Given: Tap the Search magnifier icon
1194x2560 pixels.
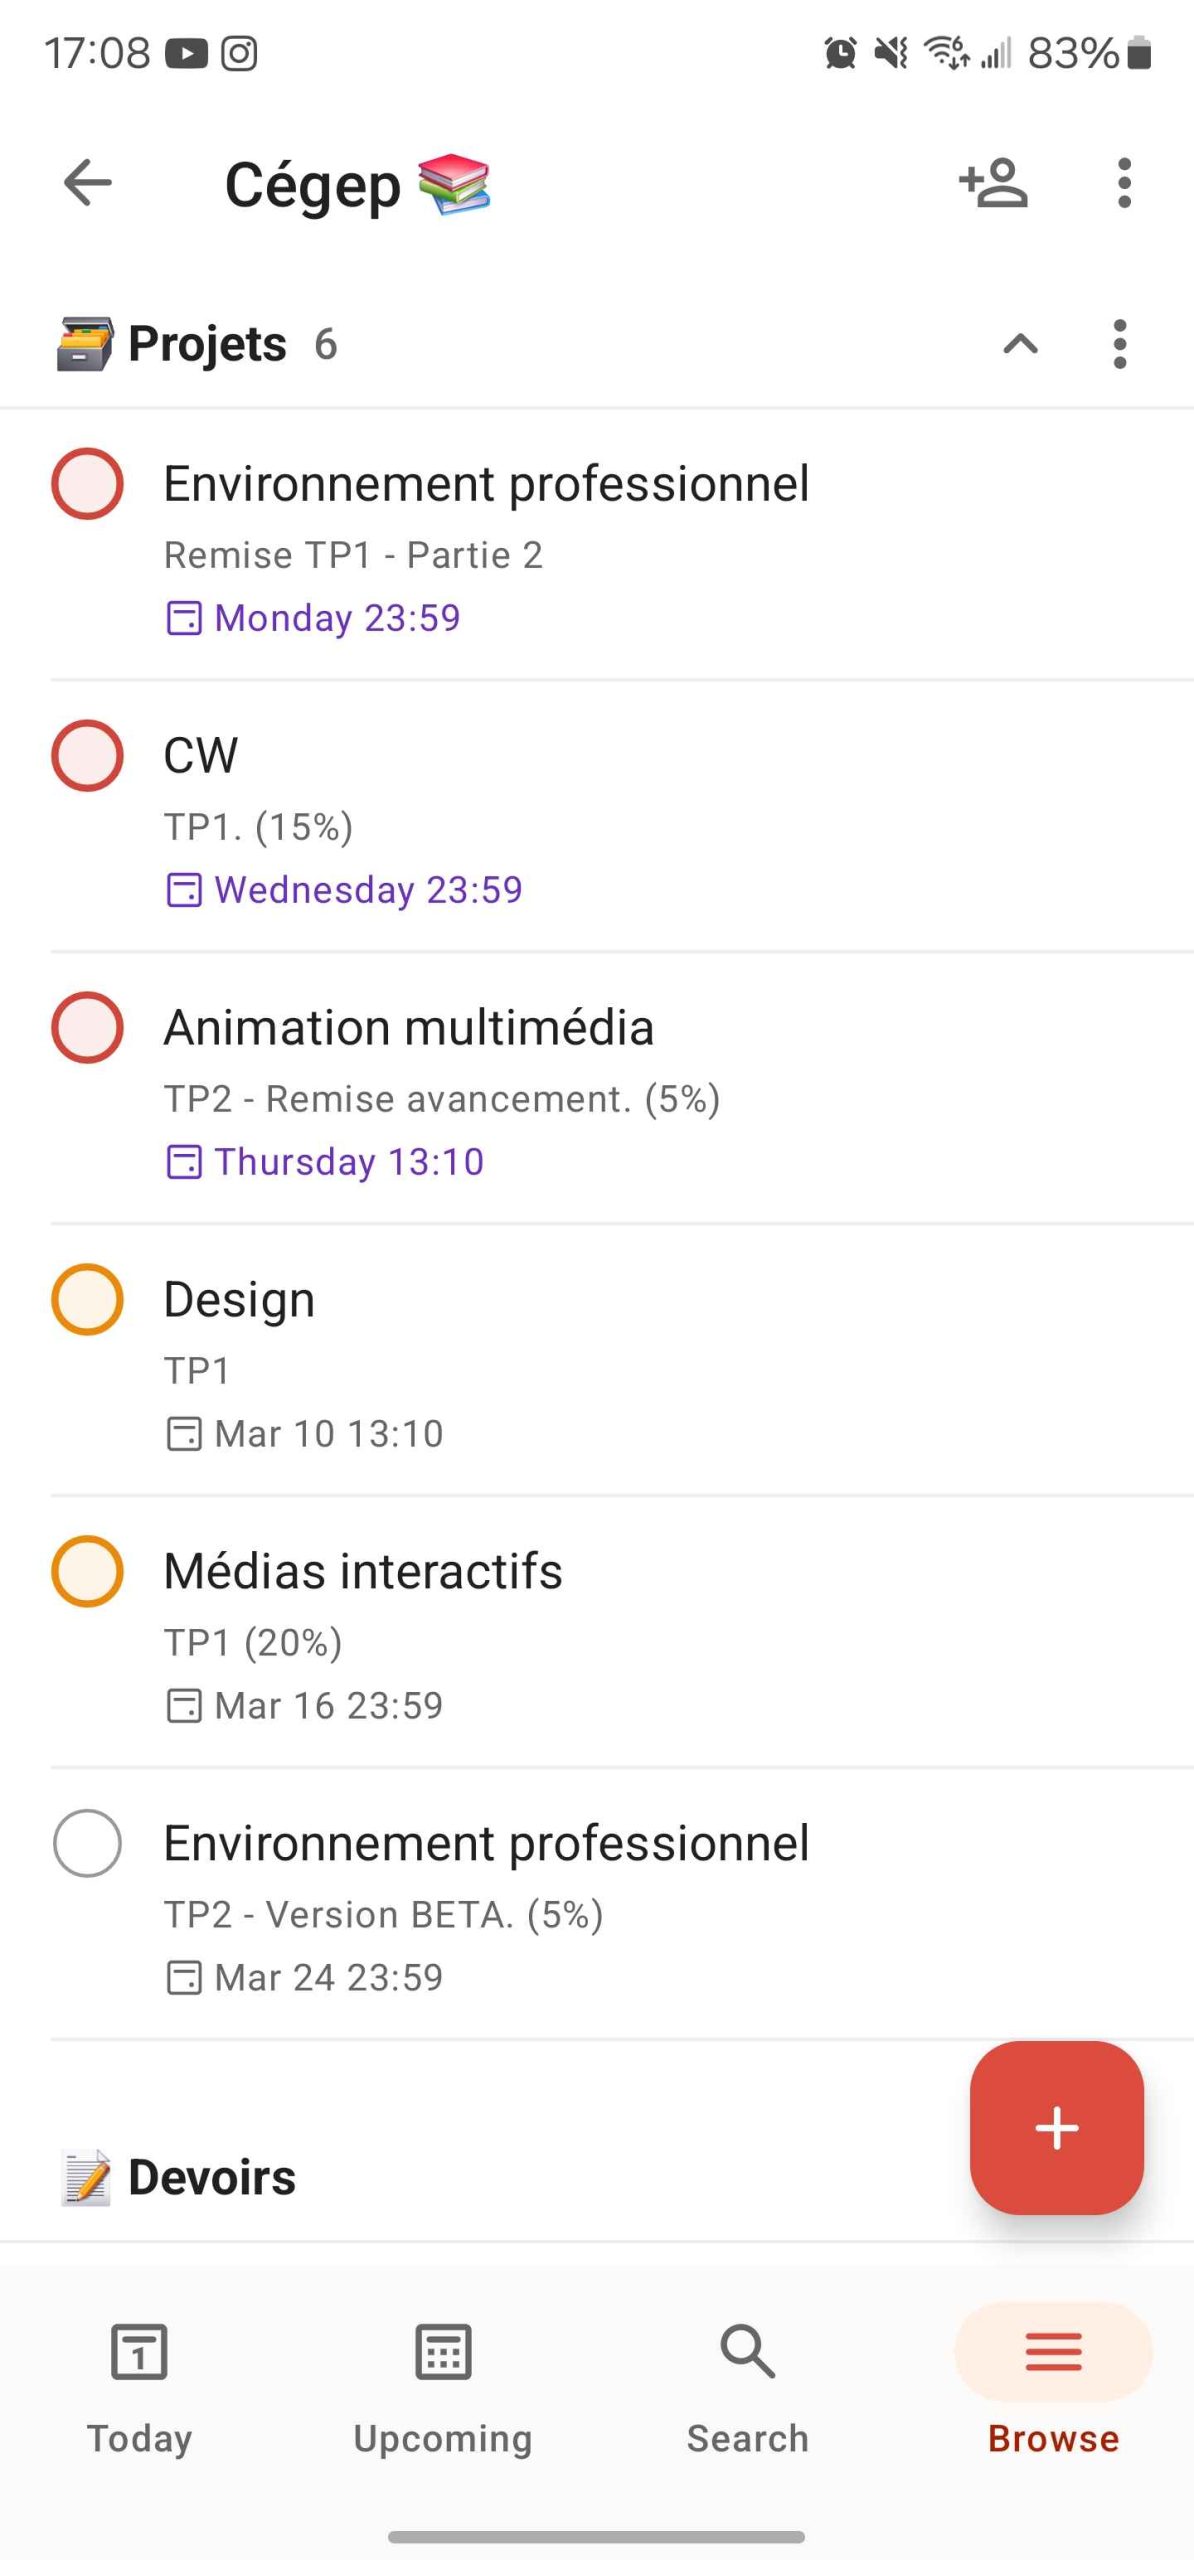Looking at the screenshot, I should click(x=747, y=2351).
